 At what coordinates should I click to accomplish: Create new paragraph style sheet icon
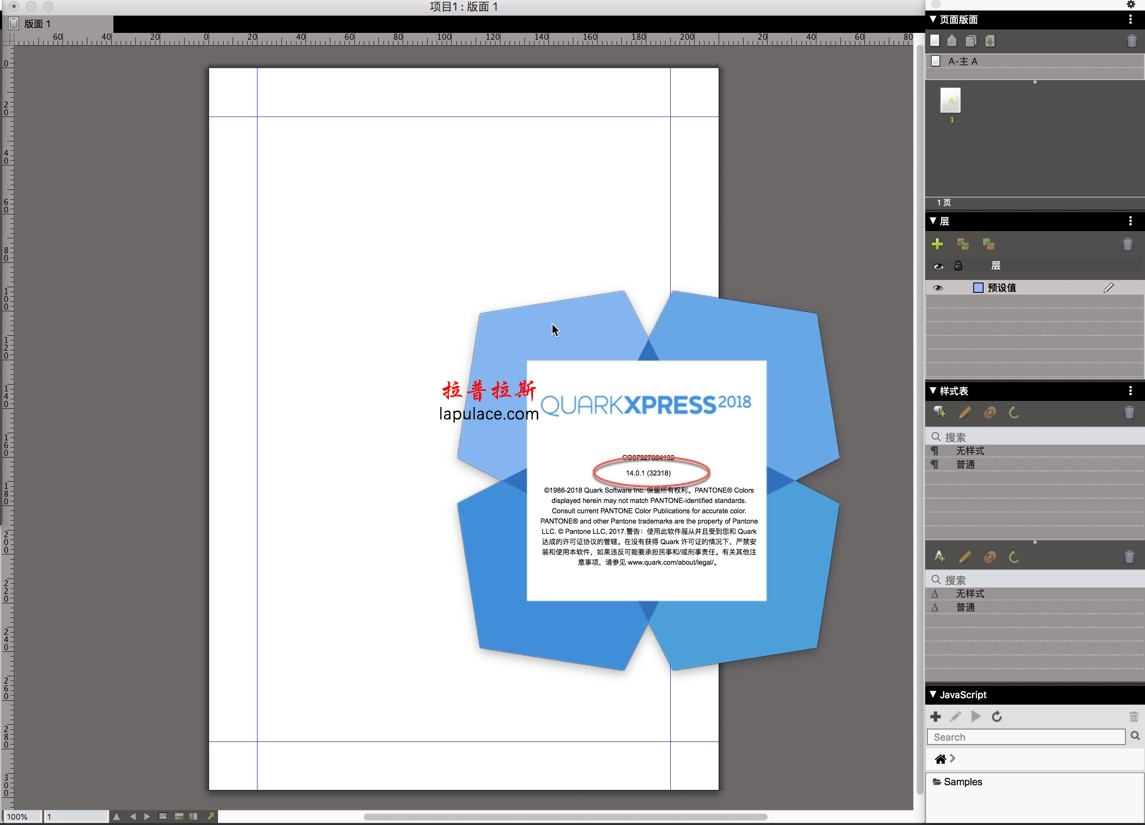[940, 412]
